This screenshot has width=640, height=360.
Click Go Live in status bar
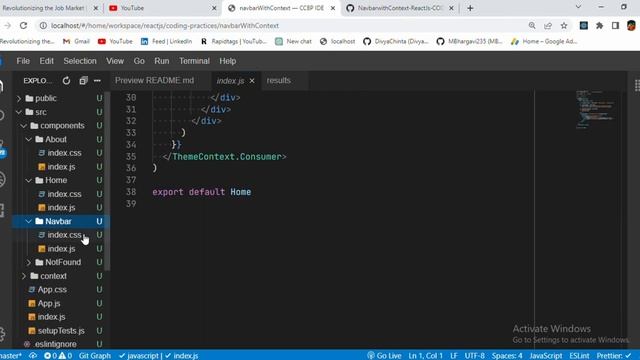384,356
